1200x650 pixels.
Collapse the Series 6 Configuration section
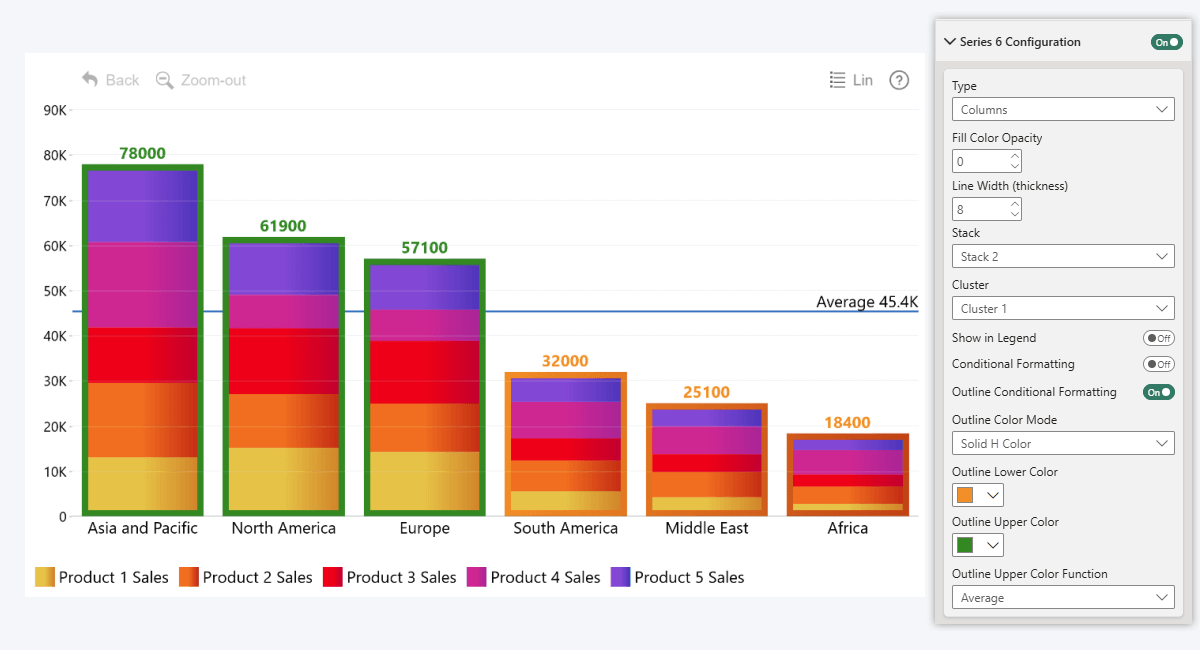click(x=950, y=42)
